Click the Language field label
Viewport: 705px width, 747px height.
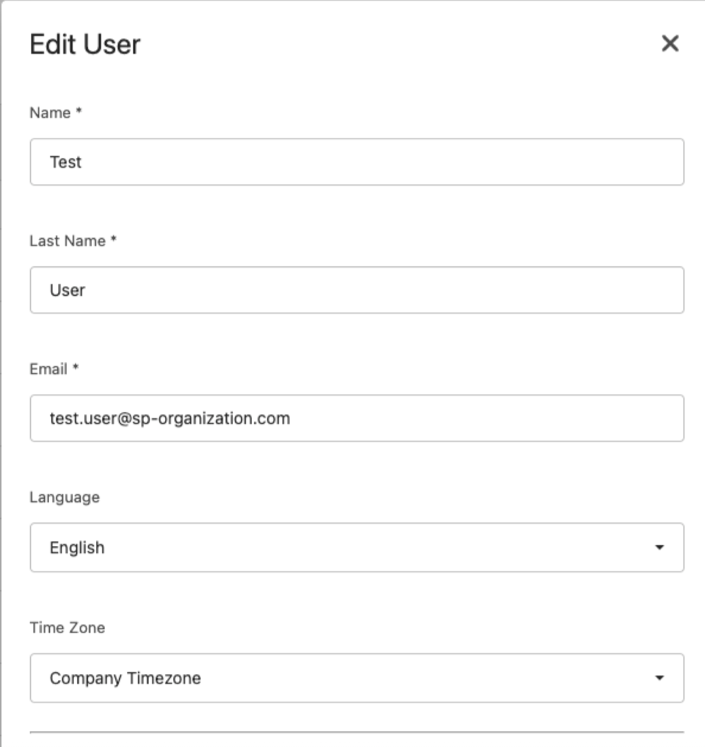pyautogui.click(x=65, y=497)
